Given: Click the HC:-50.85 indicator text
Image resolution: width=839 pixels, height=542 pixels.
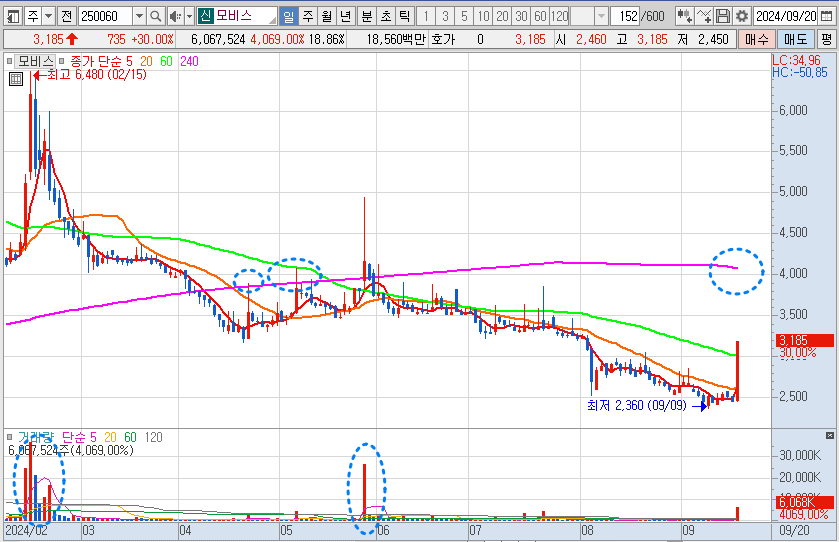Looking at the screenshot, I should pos(800,72).
